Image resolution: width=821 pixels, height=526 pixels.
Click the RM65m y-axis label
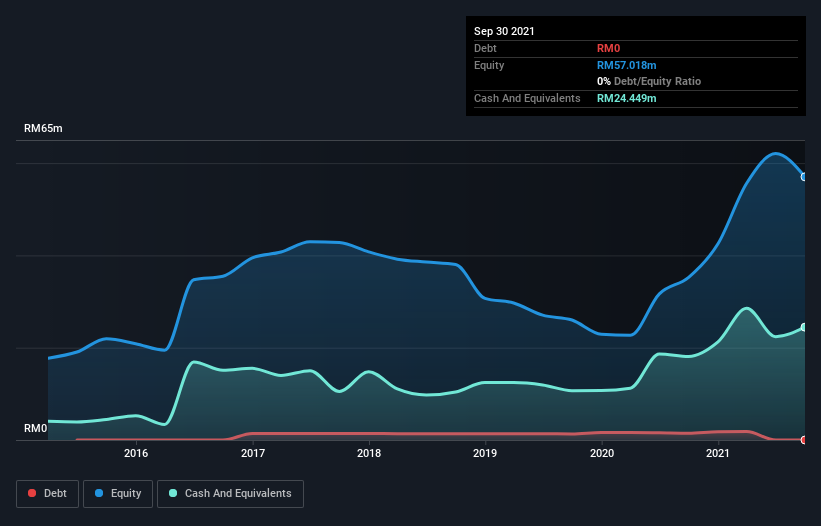[43, 129]
